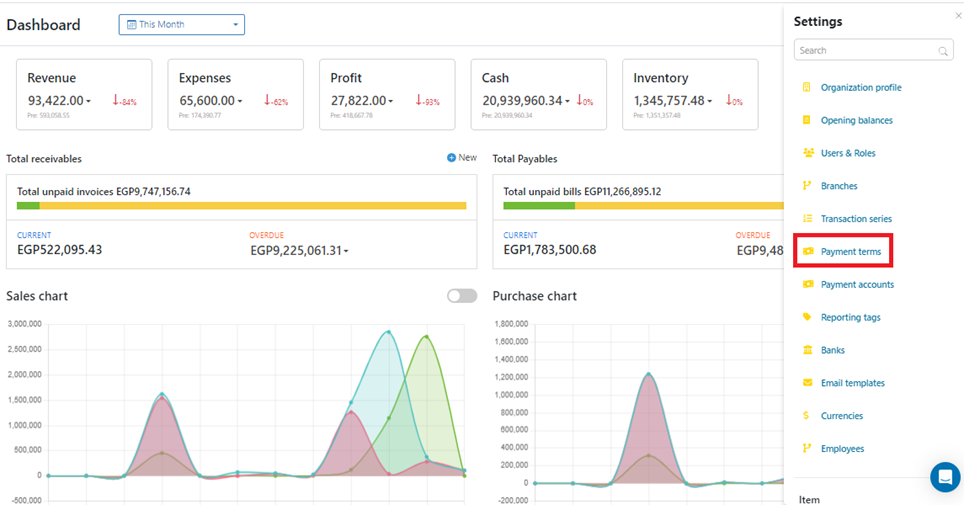Click the Currencies dollar sign icon
Screen dimensions: 964x505
(807, 416)
